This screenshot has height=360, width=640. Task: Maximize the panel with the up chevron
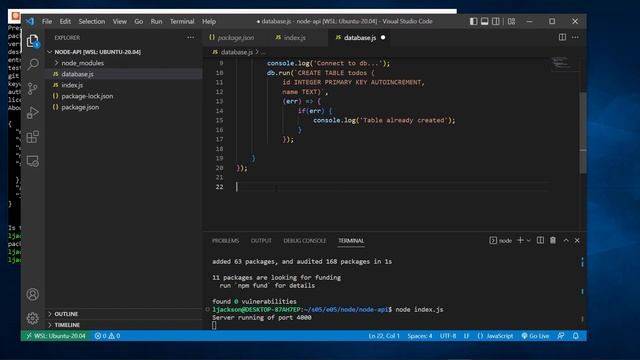pos(566,240)
